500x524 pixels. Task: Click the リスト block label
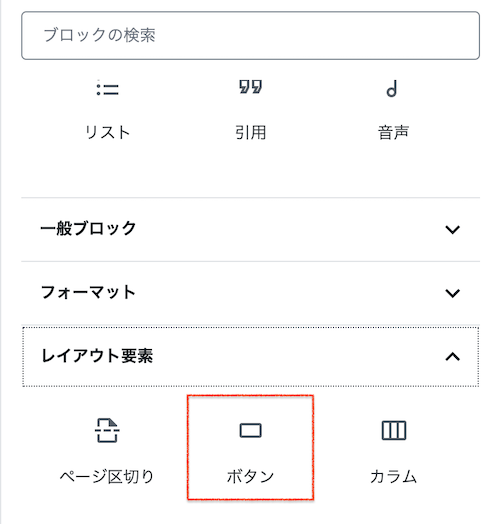(107, 132)
